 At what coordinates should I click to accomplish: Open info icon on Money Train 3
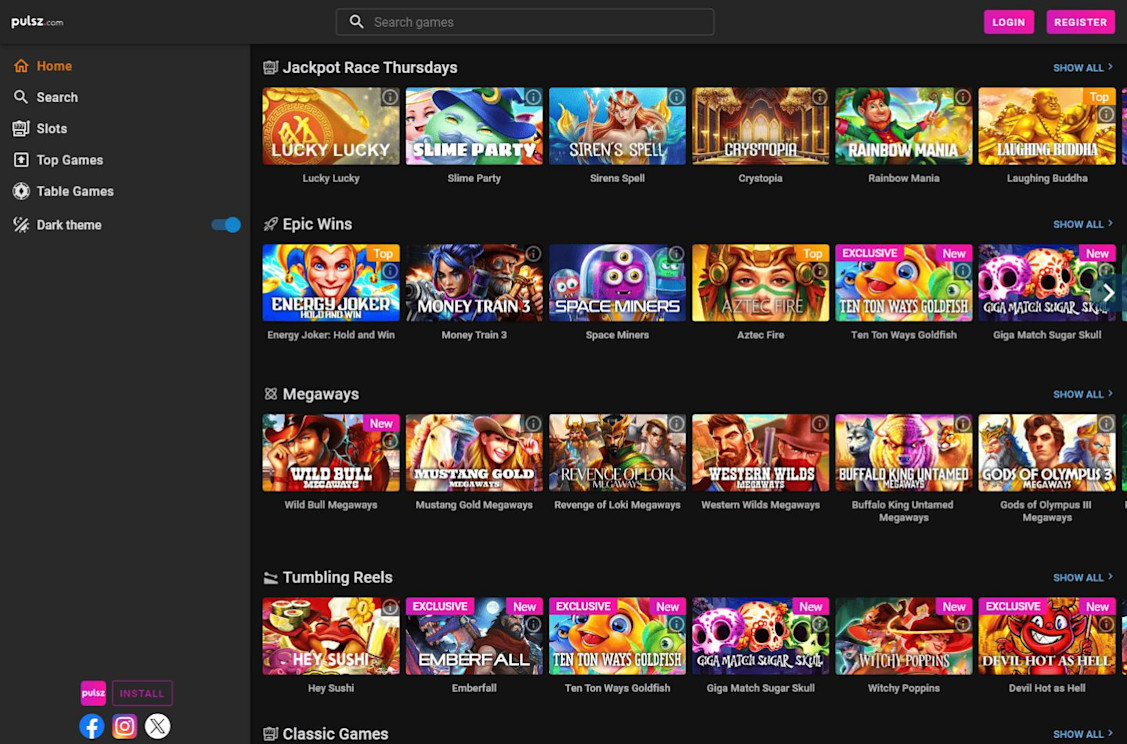pos(533,253)
